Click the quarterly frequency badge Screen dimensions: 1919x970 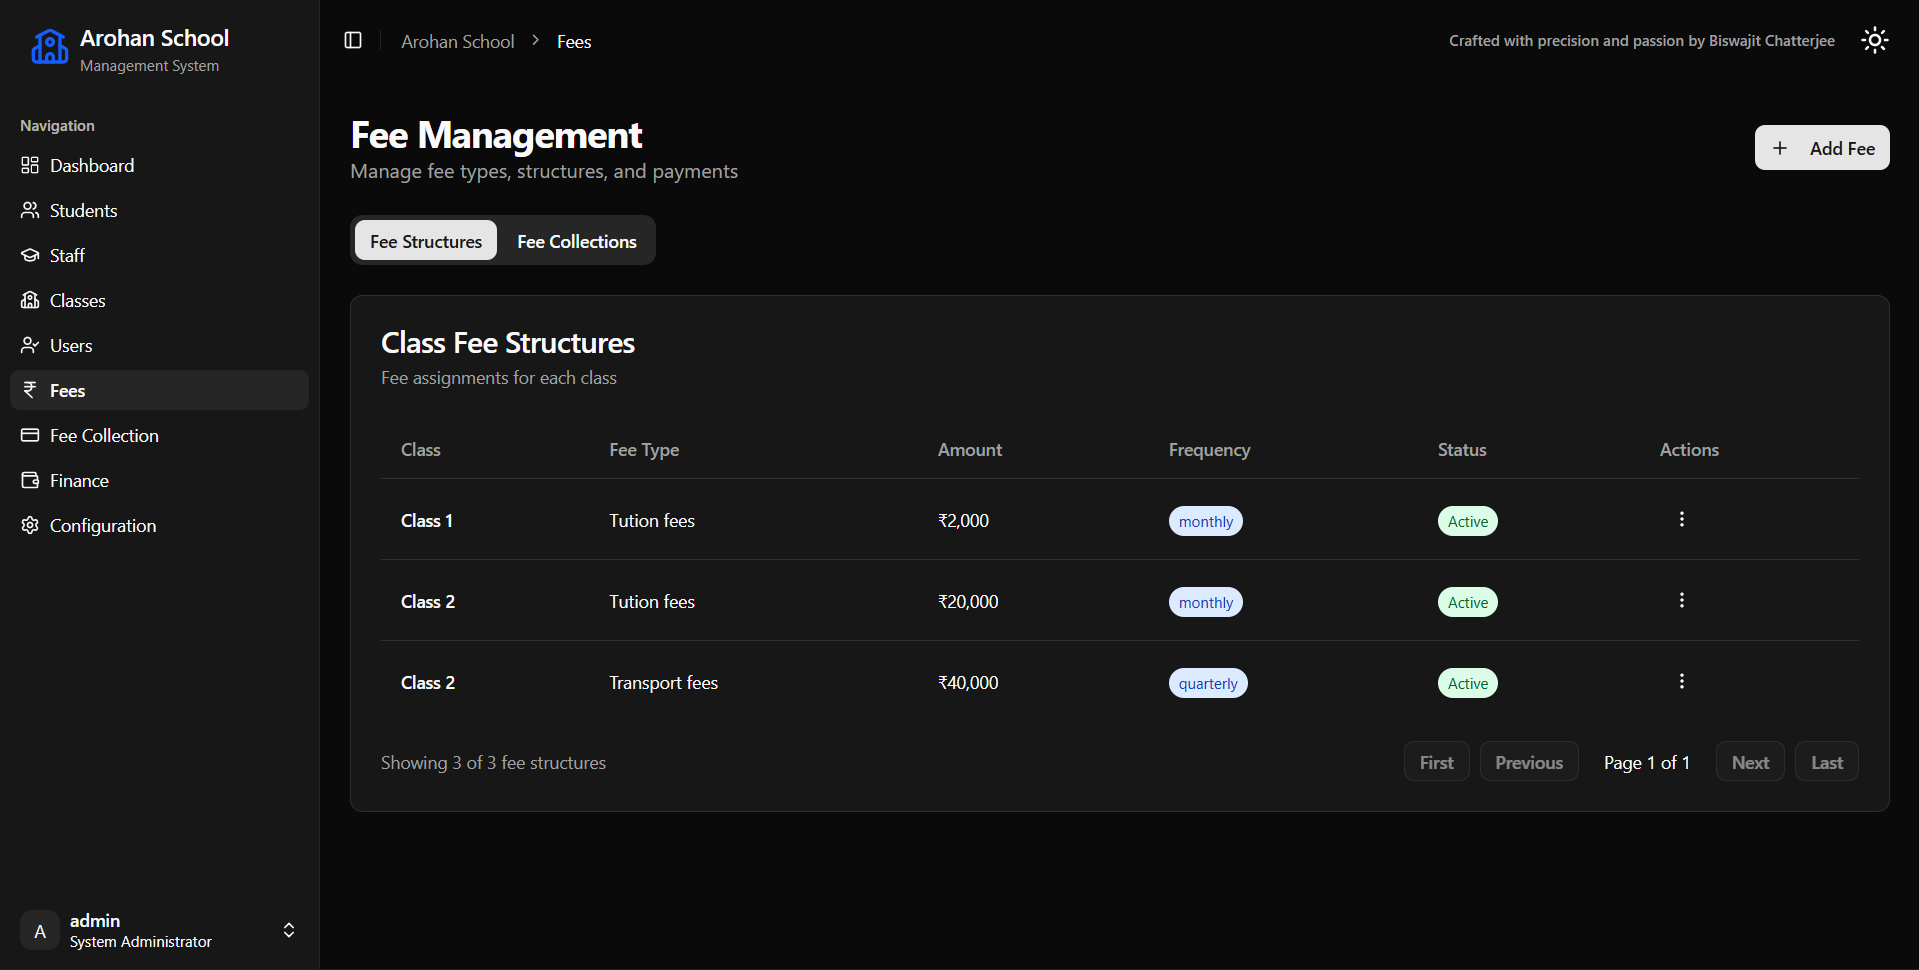(1207, 683)
